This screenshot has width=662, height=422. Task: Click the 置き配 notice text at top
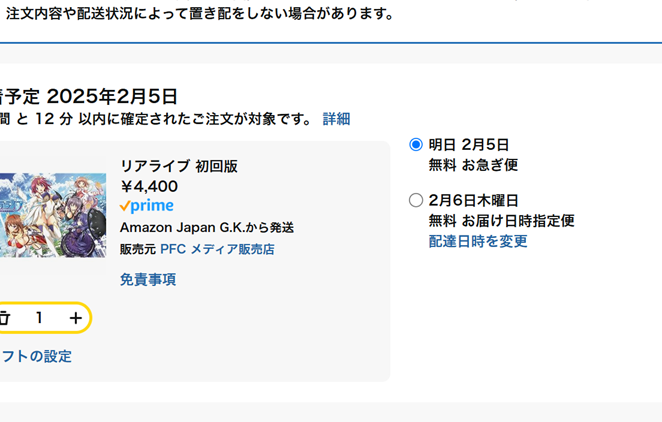coord(200,14)
